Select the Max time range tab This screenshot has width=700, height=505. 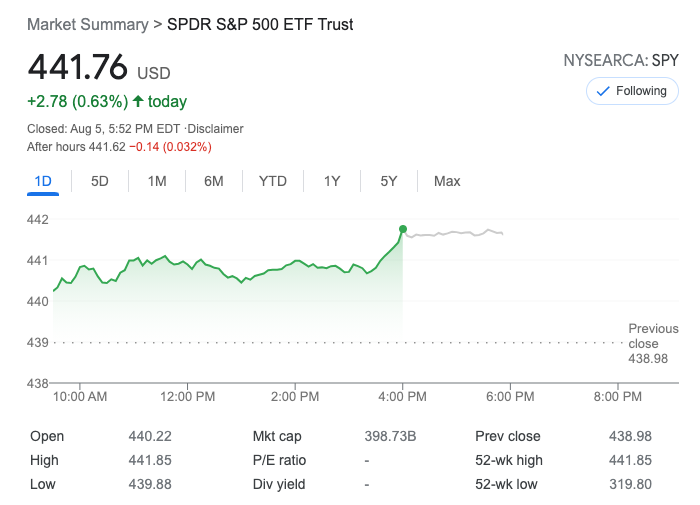click(x=447, y=181)
